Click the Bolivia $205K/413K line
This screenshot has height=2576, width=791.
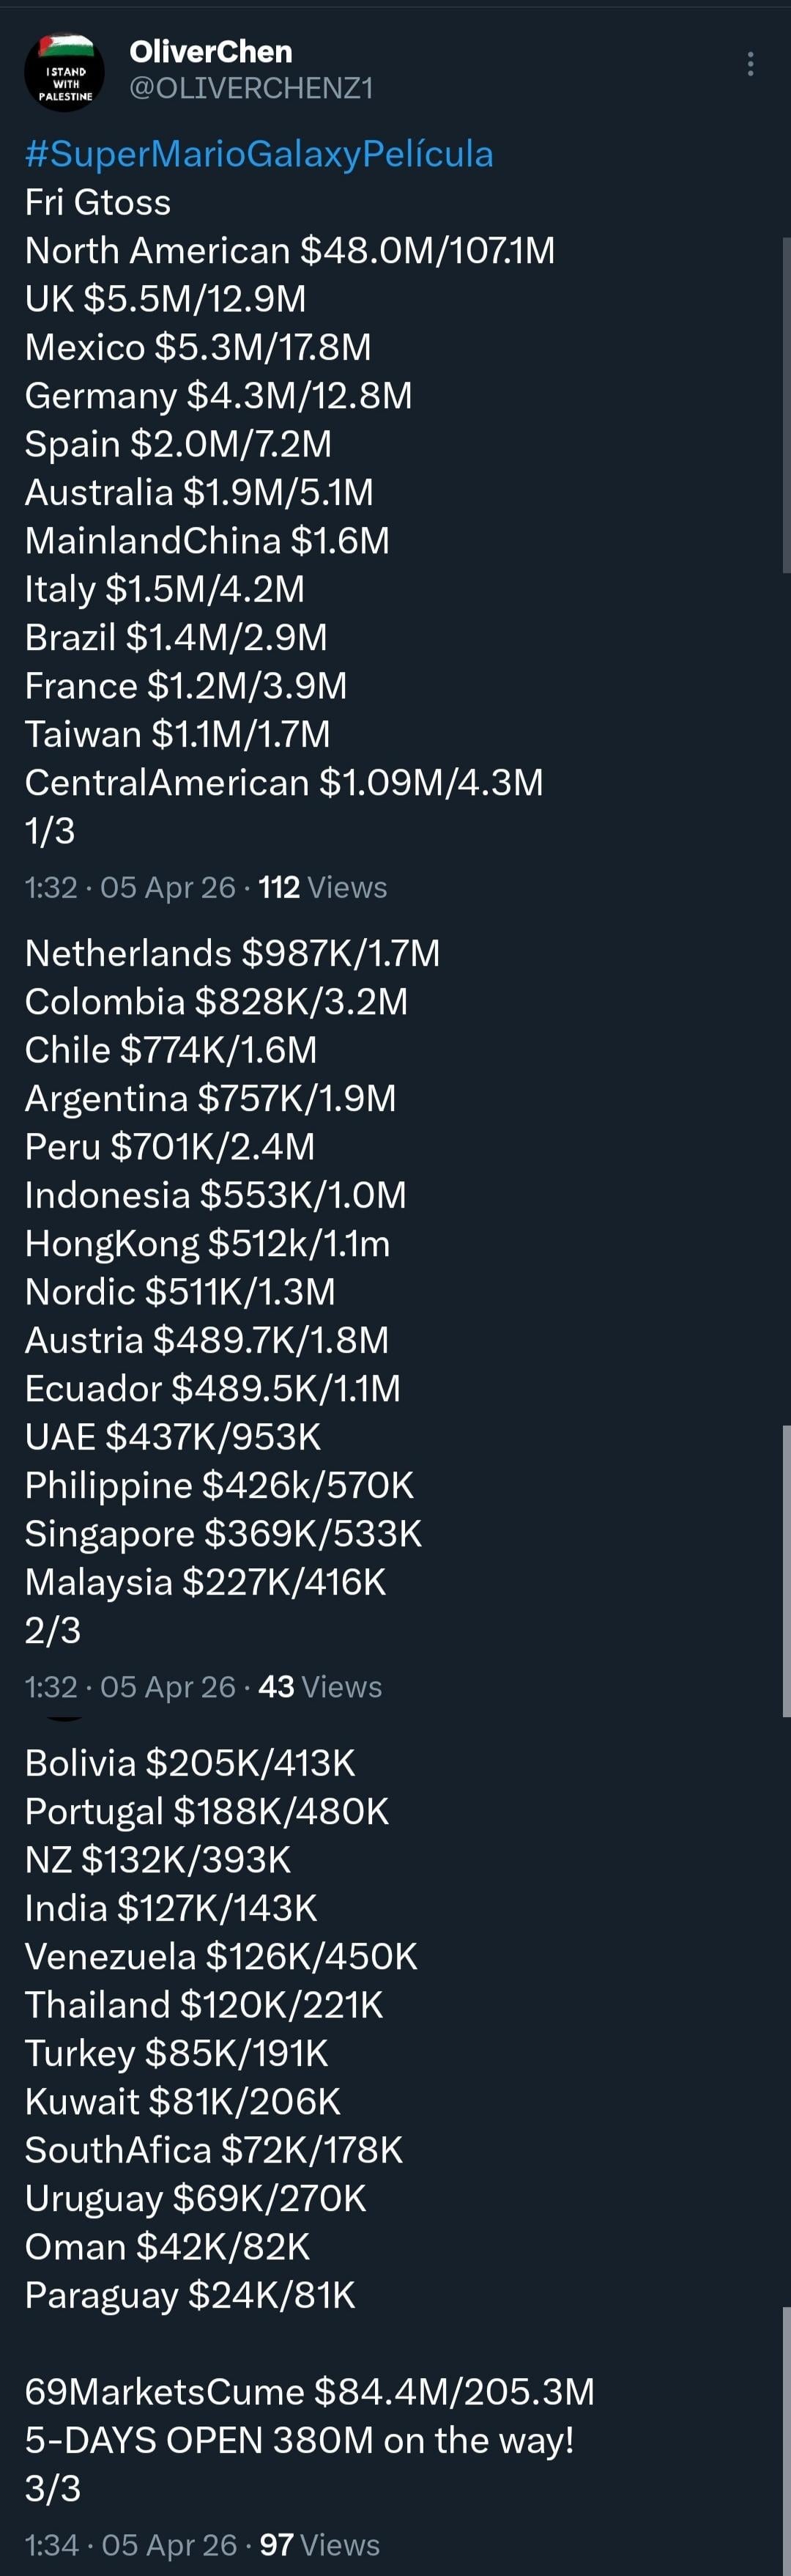click(x=190, y=1763)
